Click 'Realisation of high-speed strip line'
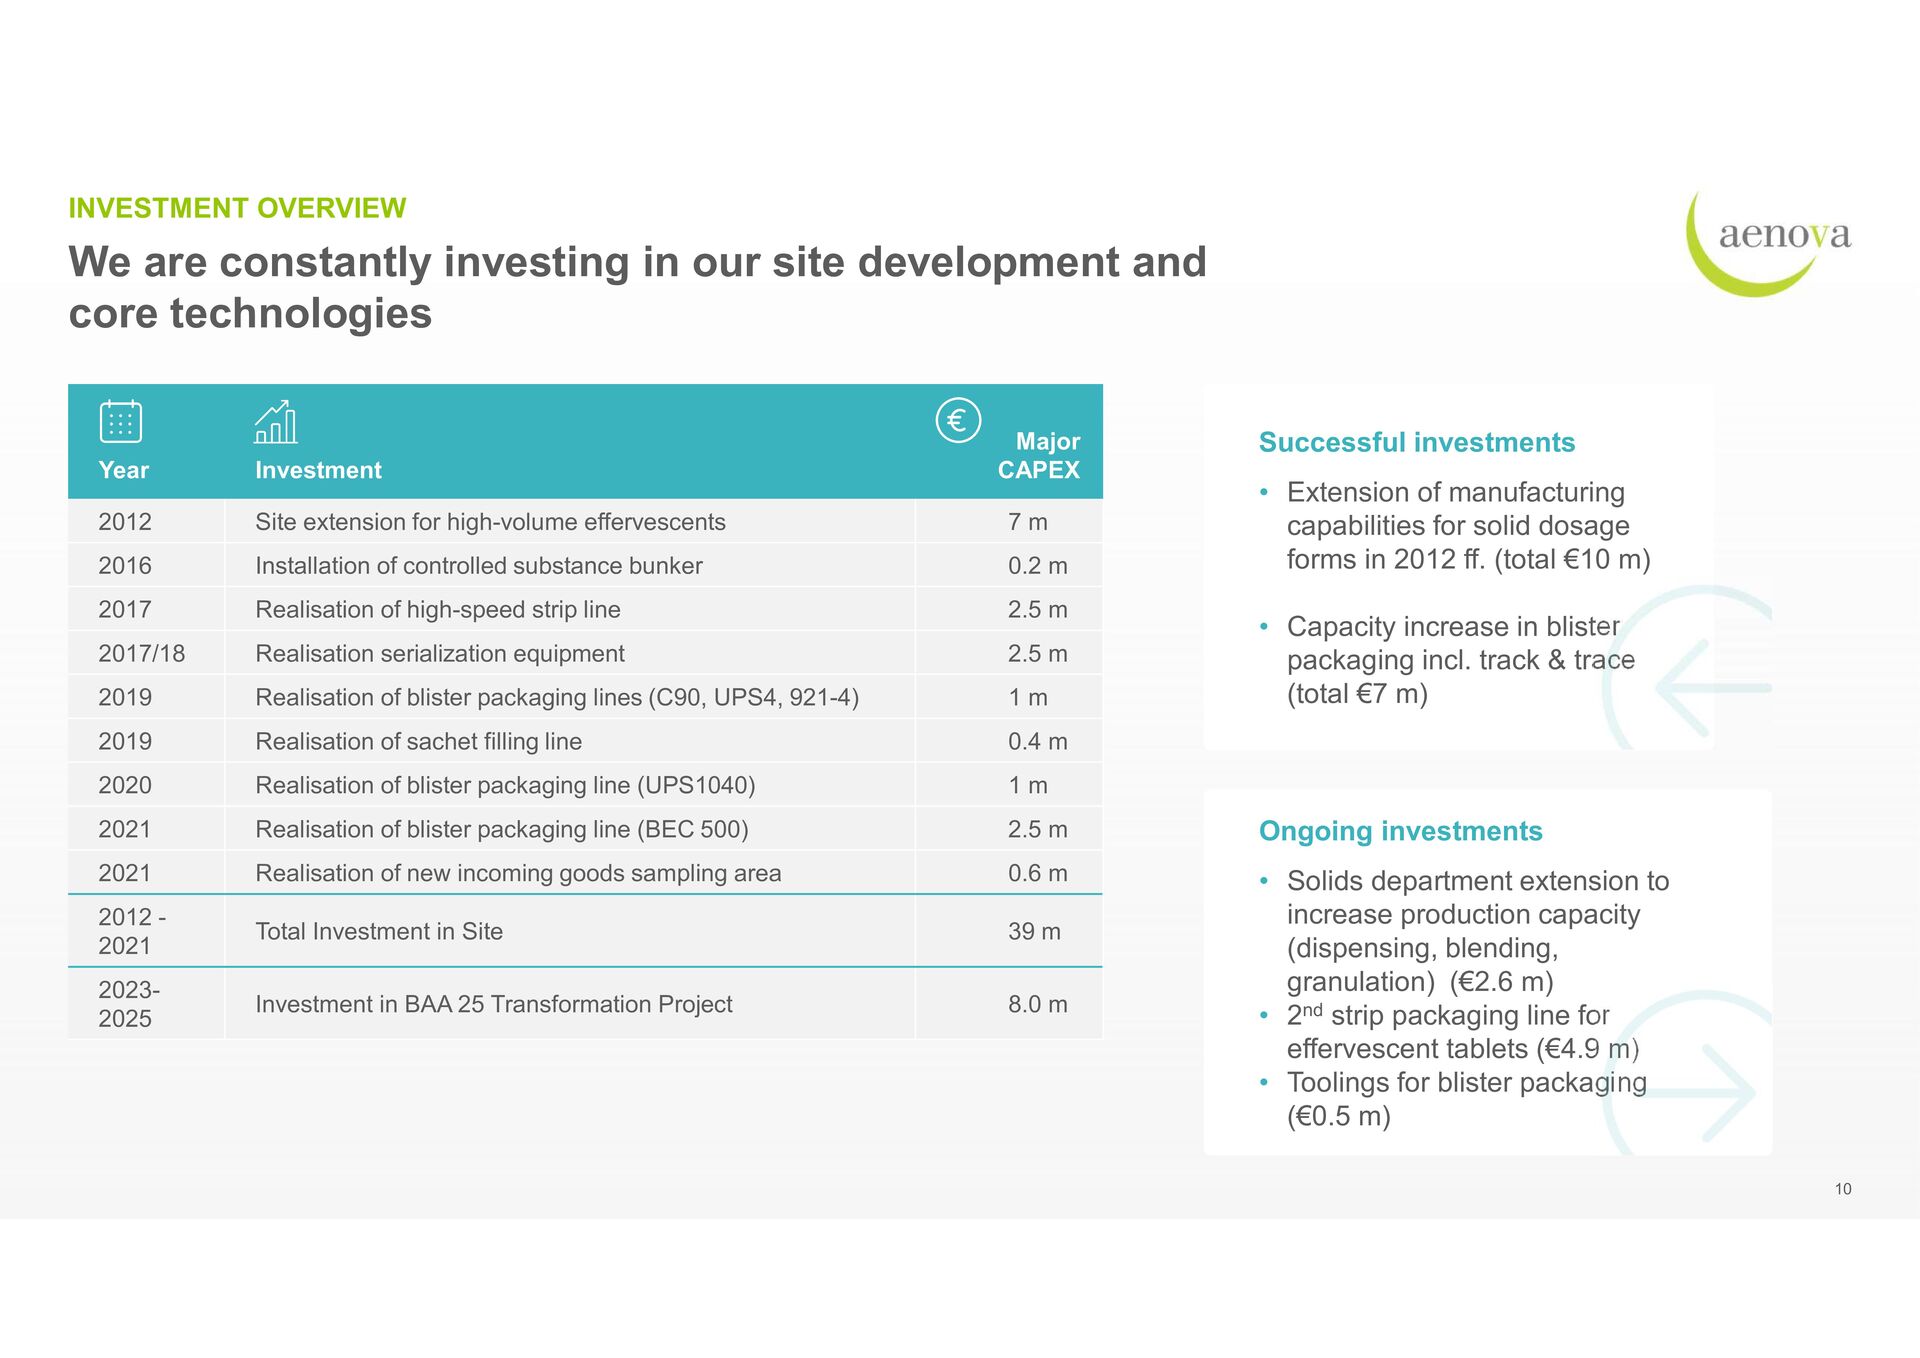1920x1358 pixels. pyautogui.click(x=438, y=610)
